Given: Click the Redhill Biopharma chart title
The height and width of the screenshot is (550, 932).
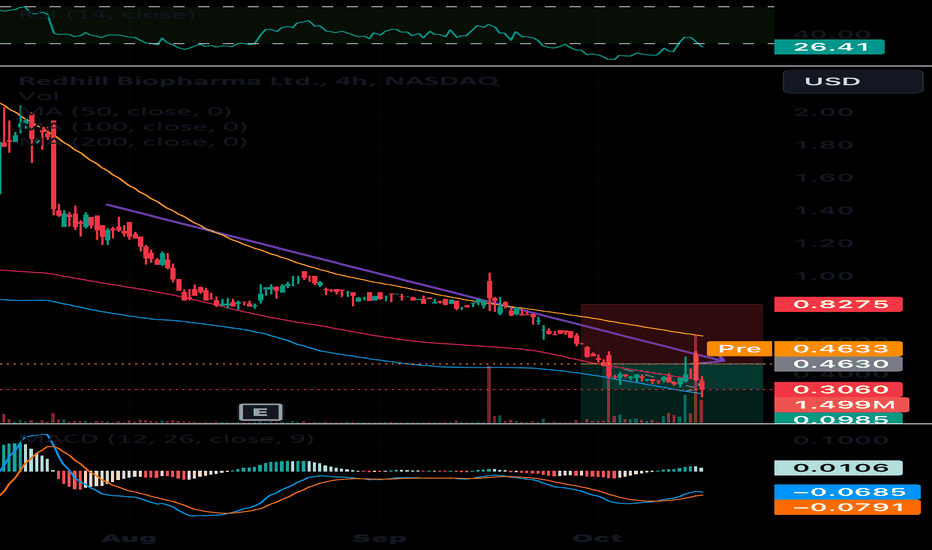Looking at the screenshot, I should coord(259,81).
